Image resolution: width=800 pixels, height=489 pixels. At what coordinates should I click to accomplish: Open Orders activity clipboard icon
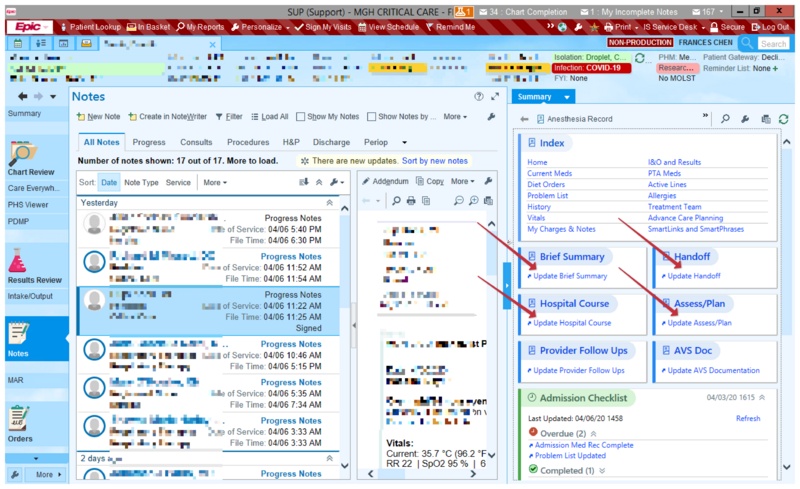tap(19, 419)
